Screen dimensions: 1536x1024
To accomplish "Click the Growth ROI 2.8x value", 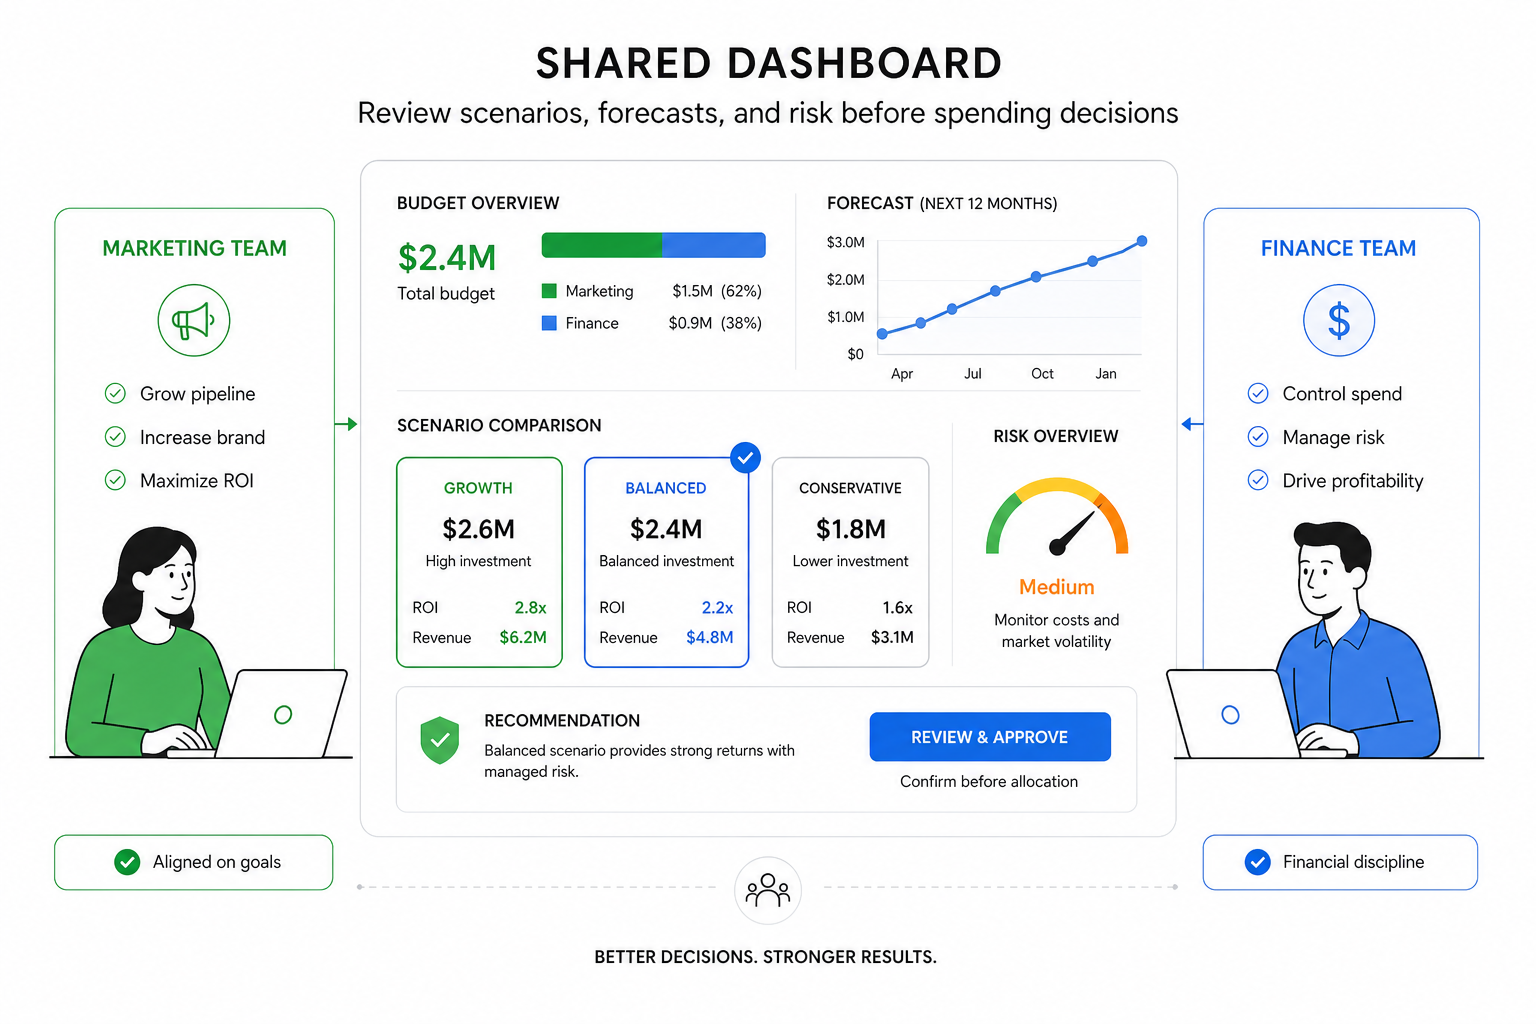I will point(530,607).
